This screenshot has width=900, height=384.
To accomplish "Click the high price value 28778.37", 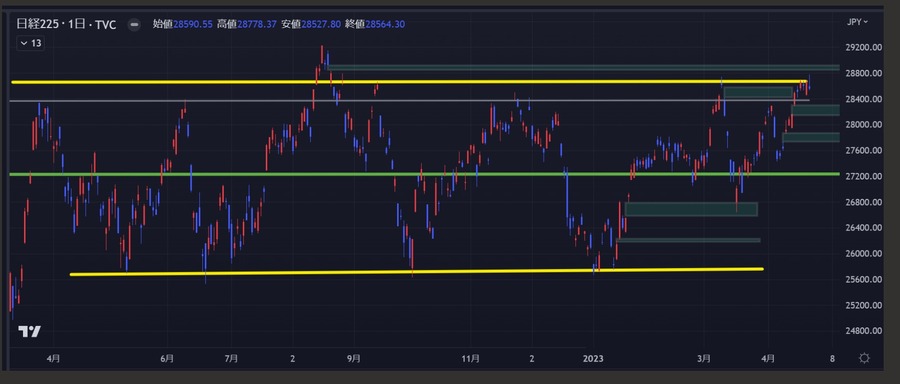I will 257,24.
